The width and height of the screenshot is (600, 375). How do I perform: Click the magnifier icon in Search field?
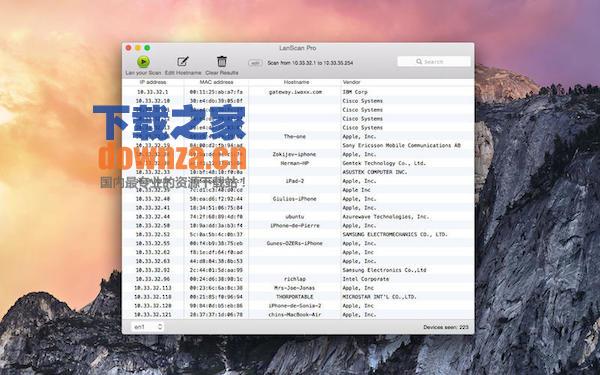419,61
